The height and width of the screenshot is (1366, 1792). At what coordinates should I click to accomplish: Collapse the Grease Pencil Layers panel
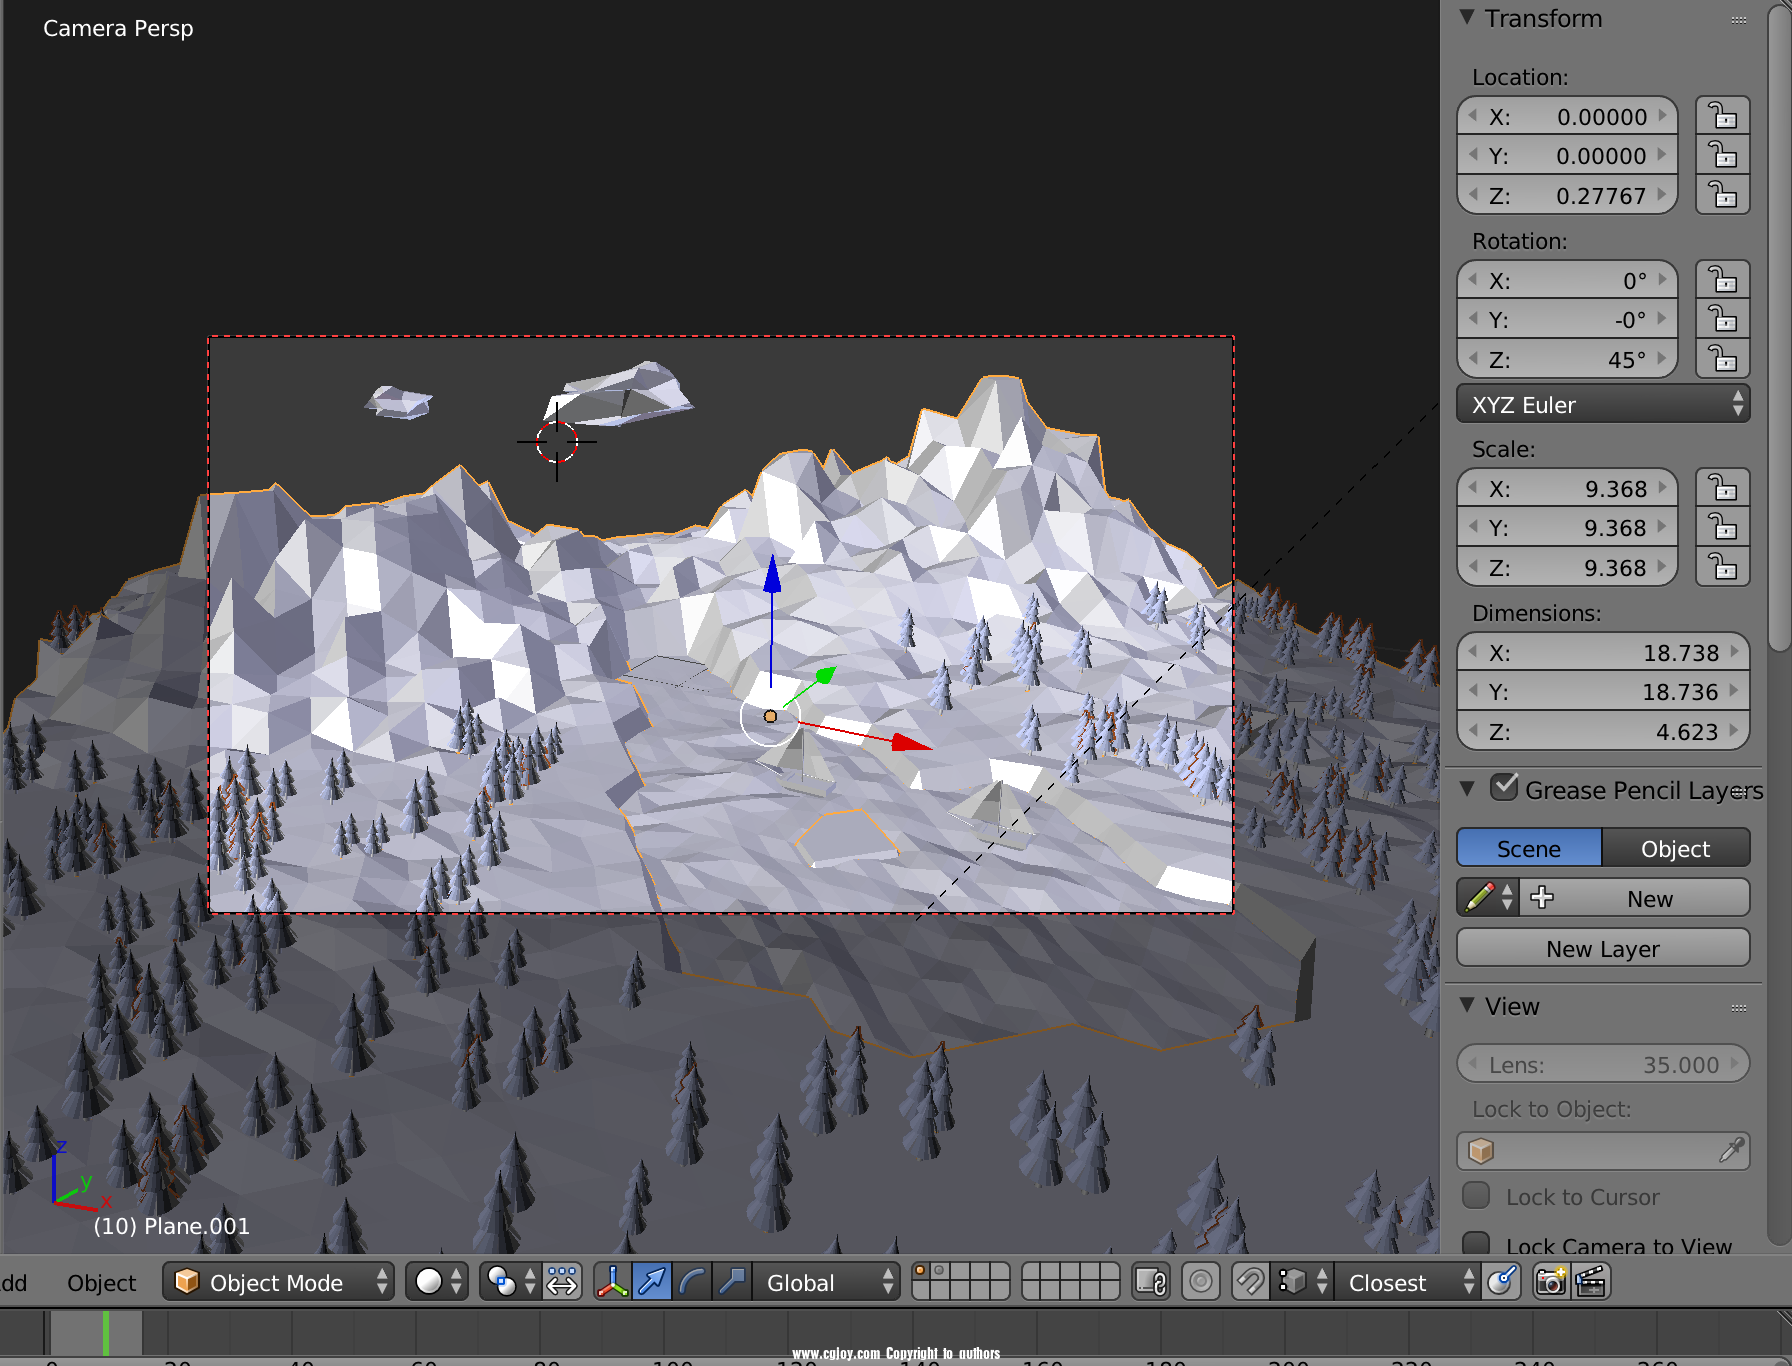(x=1467, y=789)
